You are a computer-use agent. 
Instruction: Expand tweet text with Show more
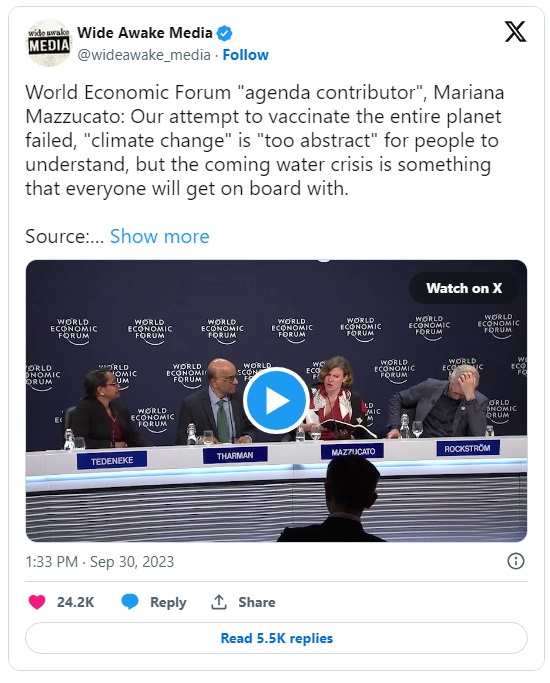(x=159, y=237)
